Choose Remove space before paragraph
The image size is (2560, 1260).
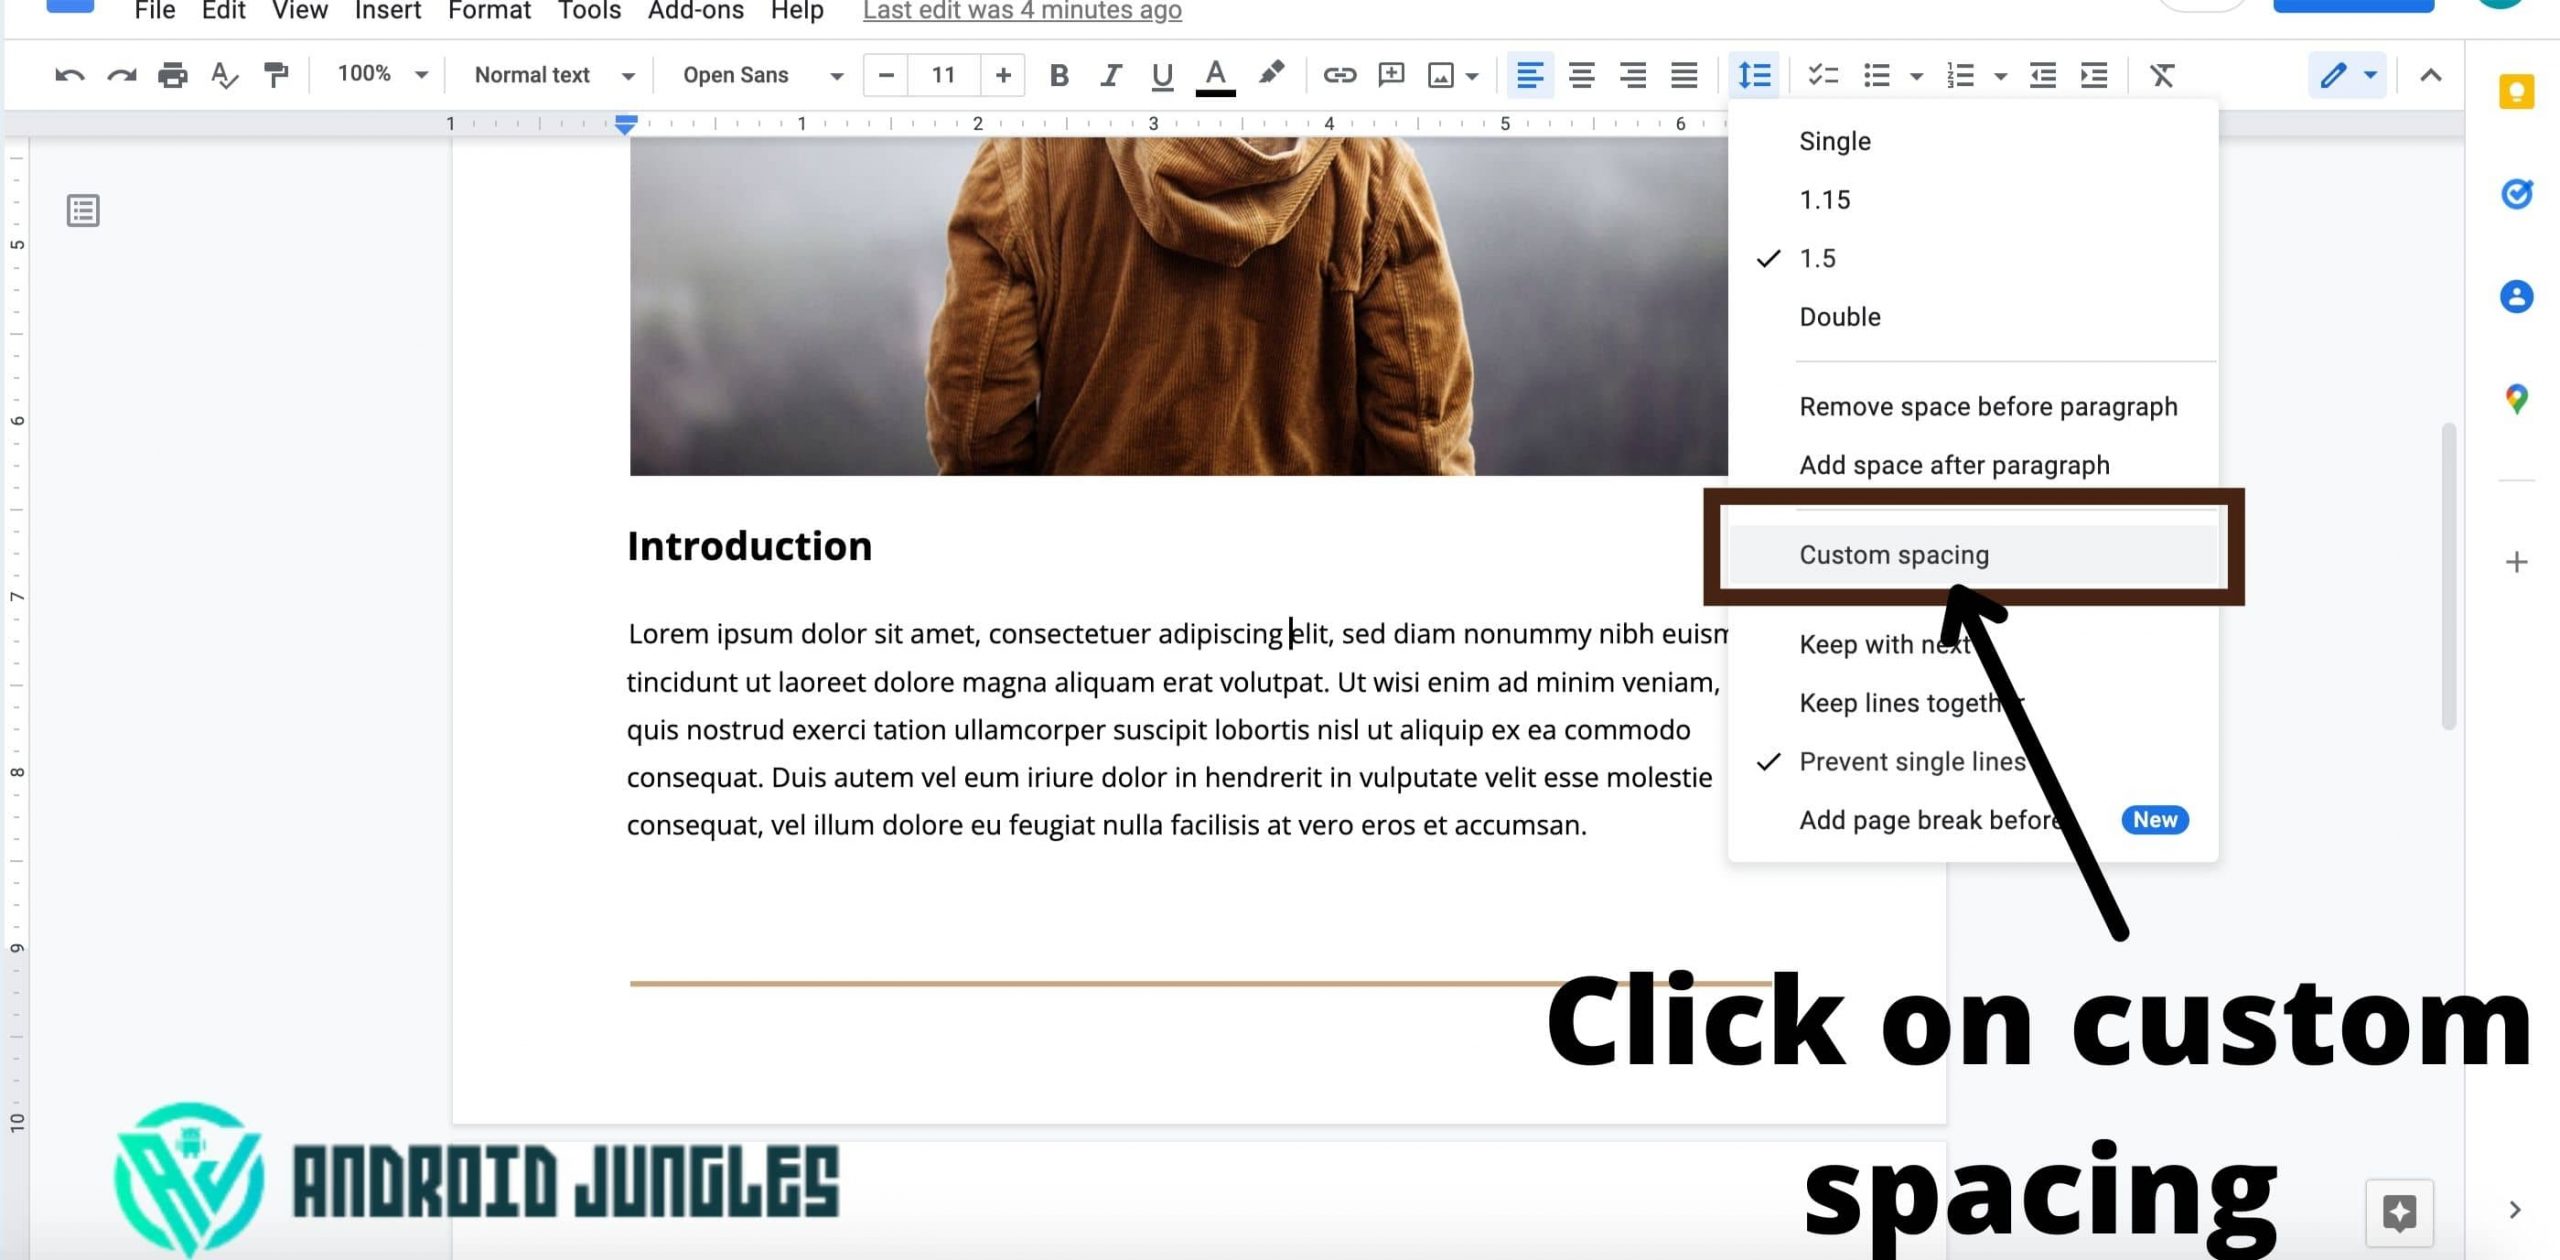coord(1973,407)
